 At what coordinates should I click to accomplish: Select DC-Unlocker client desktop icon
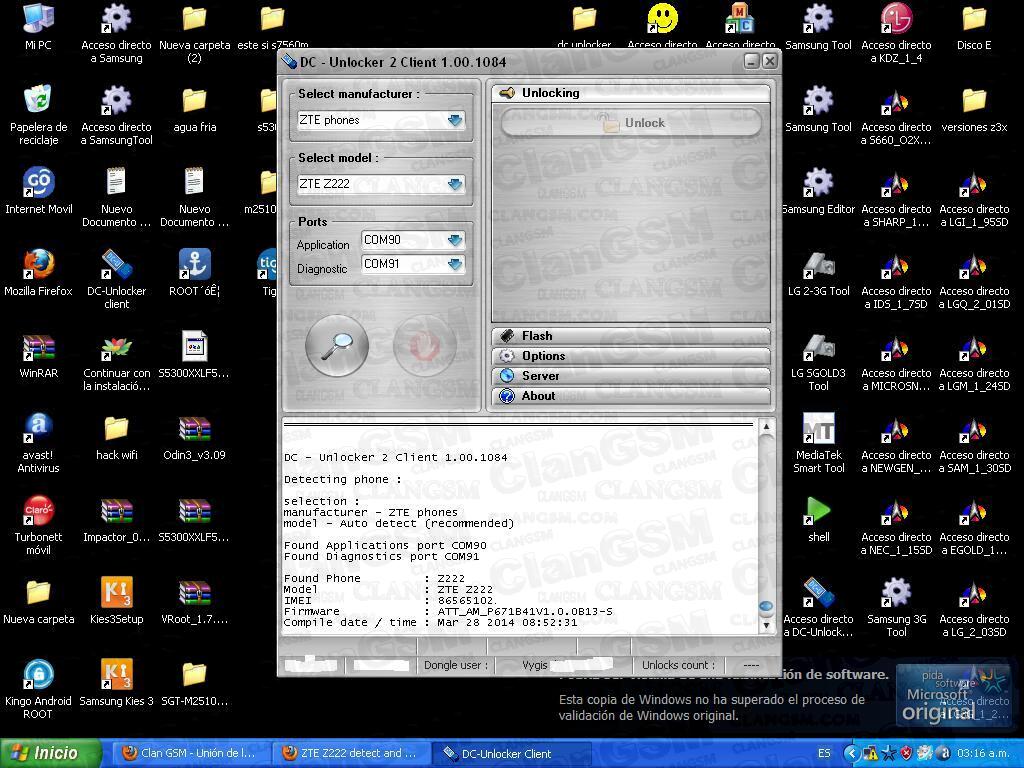(116, 279)
